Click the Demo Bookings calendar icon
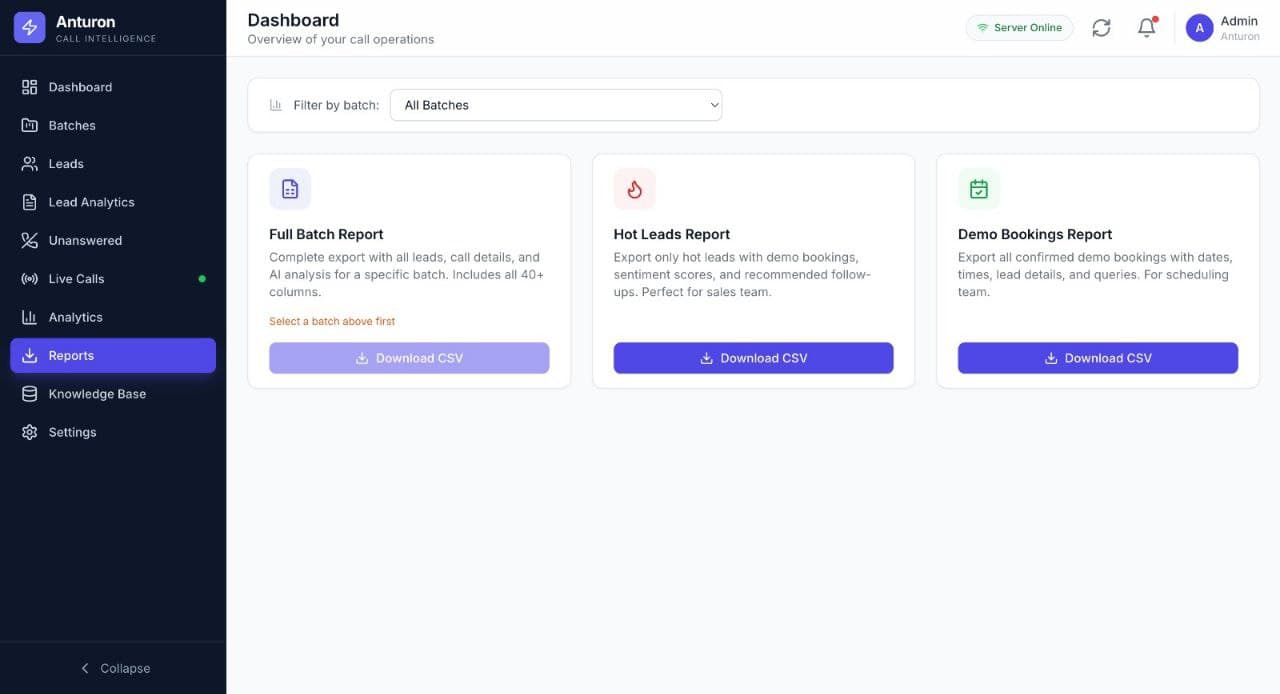The width and height of the screenshot is (1280, 694). click(978, 189)
